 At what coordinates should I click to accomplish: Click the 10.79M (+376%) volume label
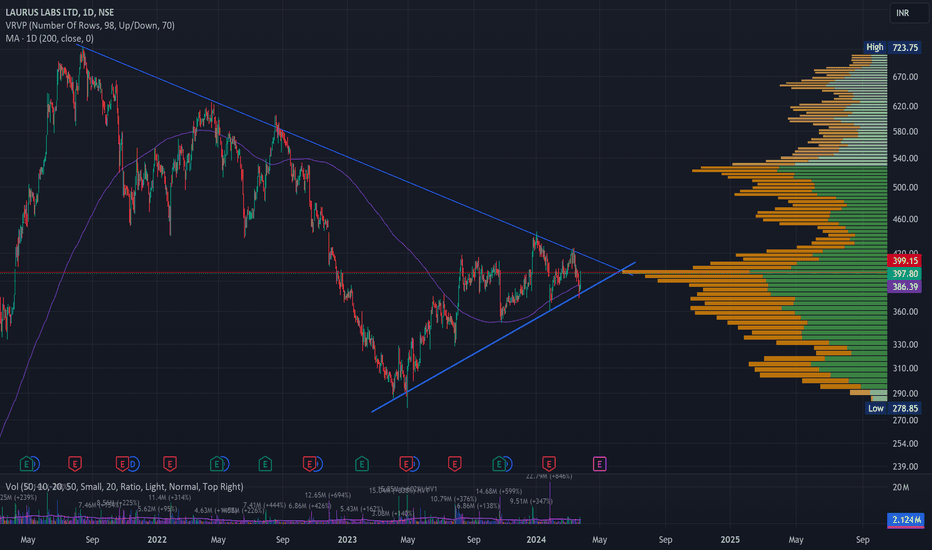click(x=454, y=499)
